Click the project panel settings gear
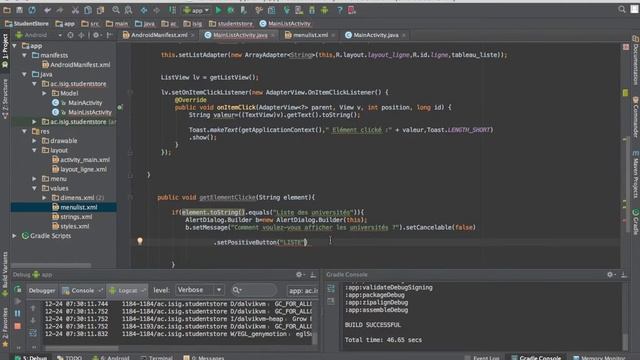 coord(96,35)
